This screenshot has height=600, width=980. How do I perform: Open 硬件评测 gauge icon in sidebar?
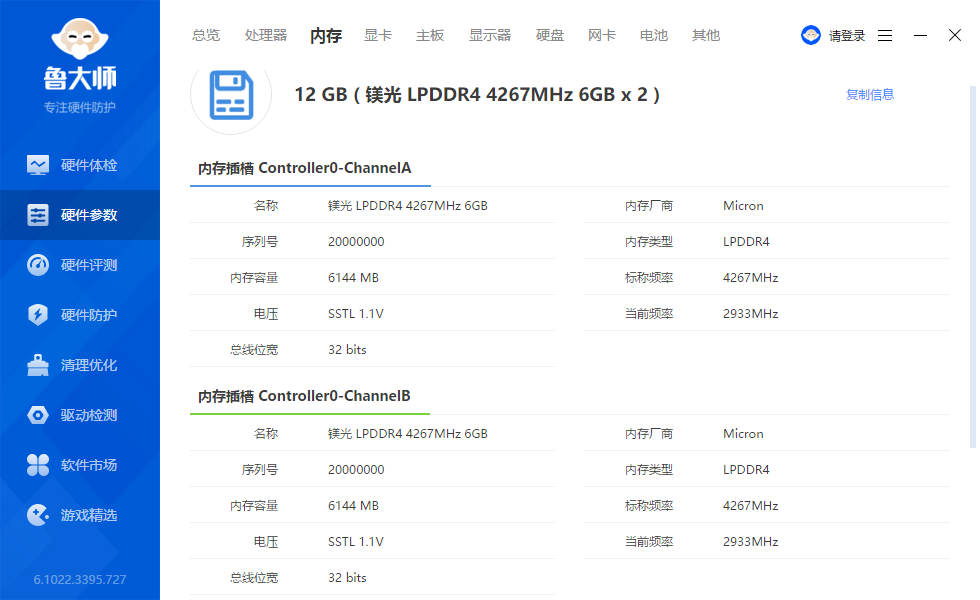[x=38, y=265]
